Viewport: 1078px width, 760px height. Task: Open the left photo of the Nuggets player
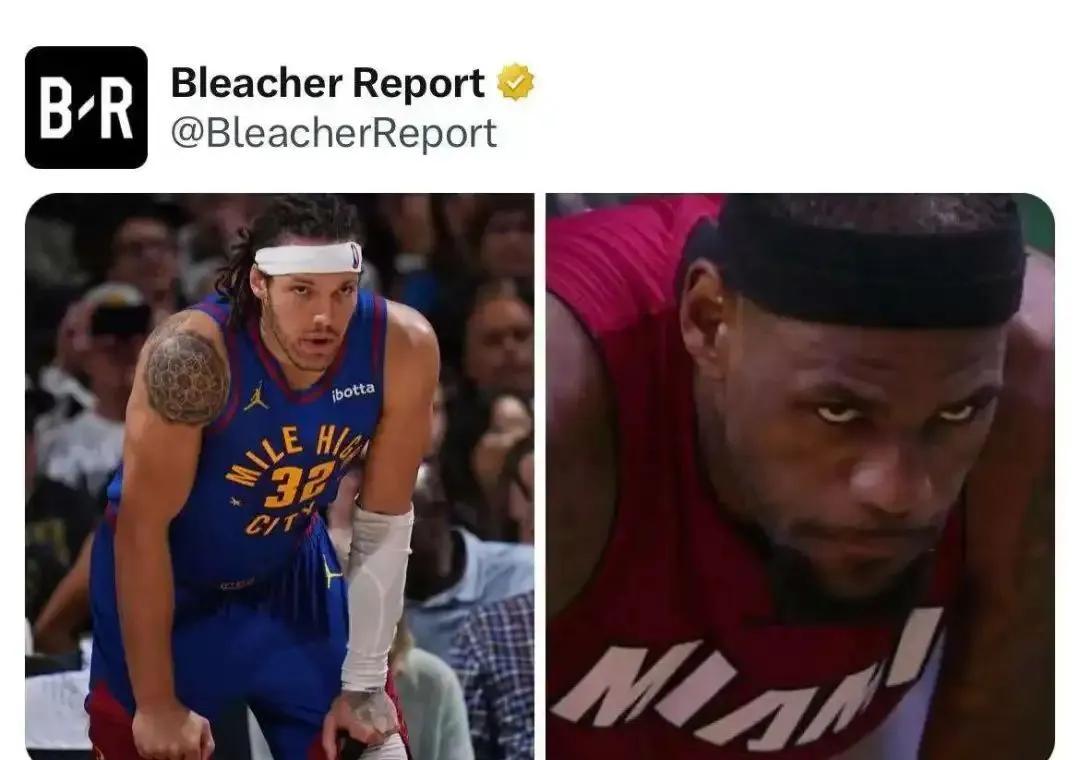point(279,476)
